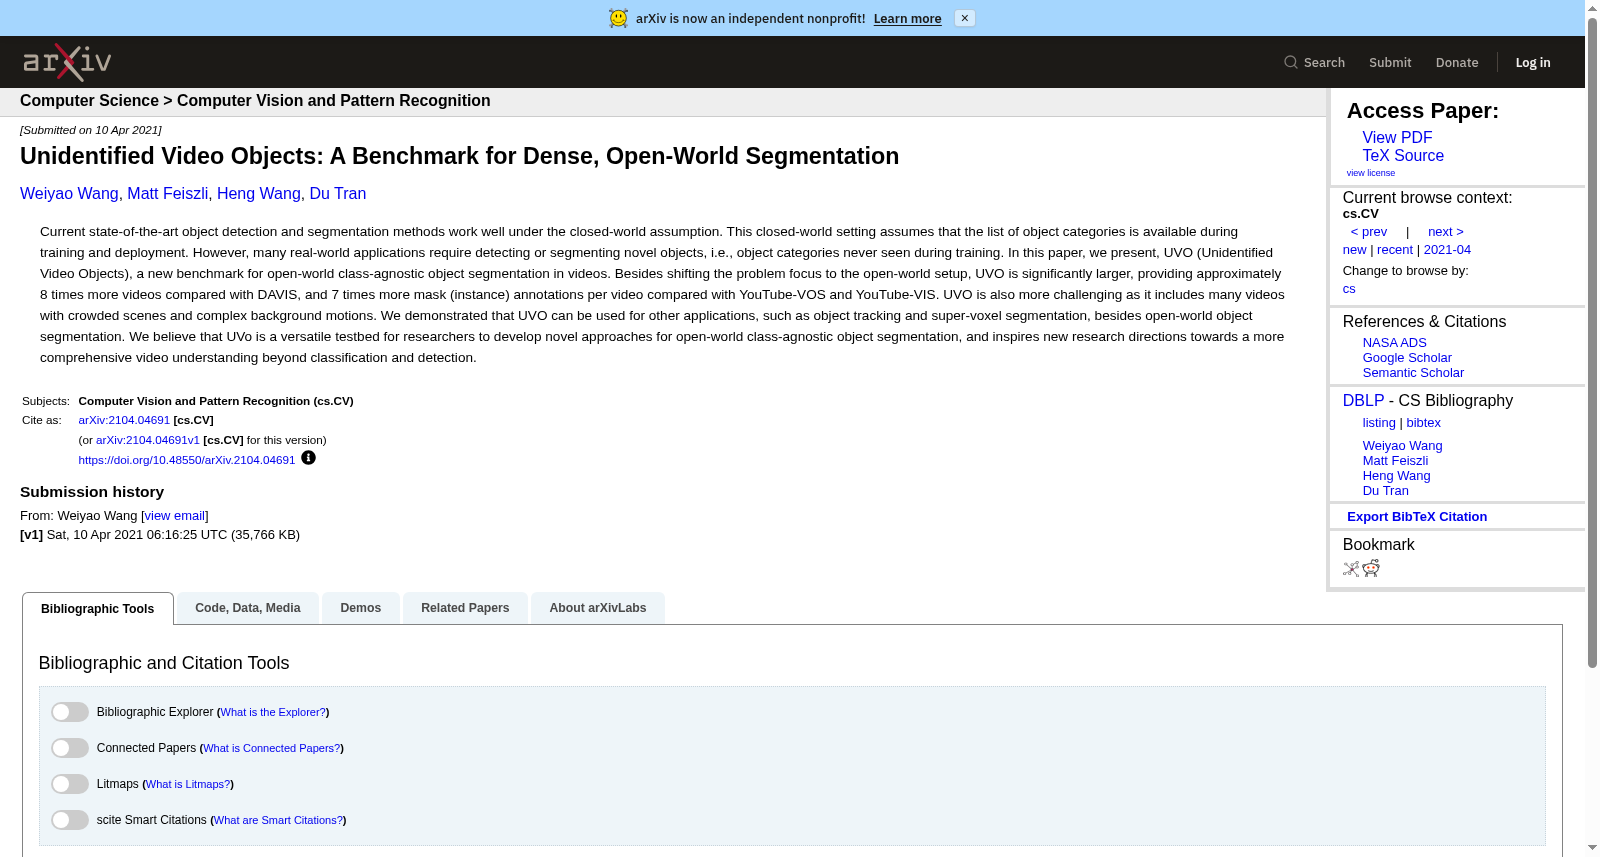
Task: Open the Donate page
Action: pos(1457,62)
